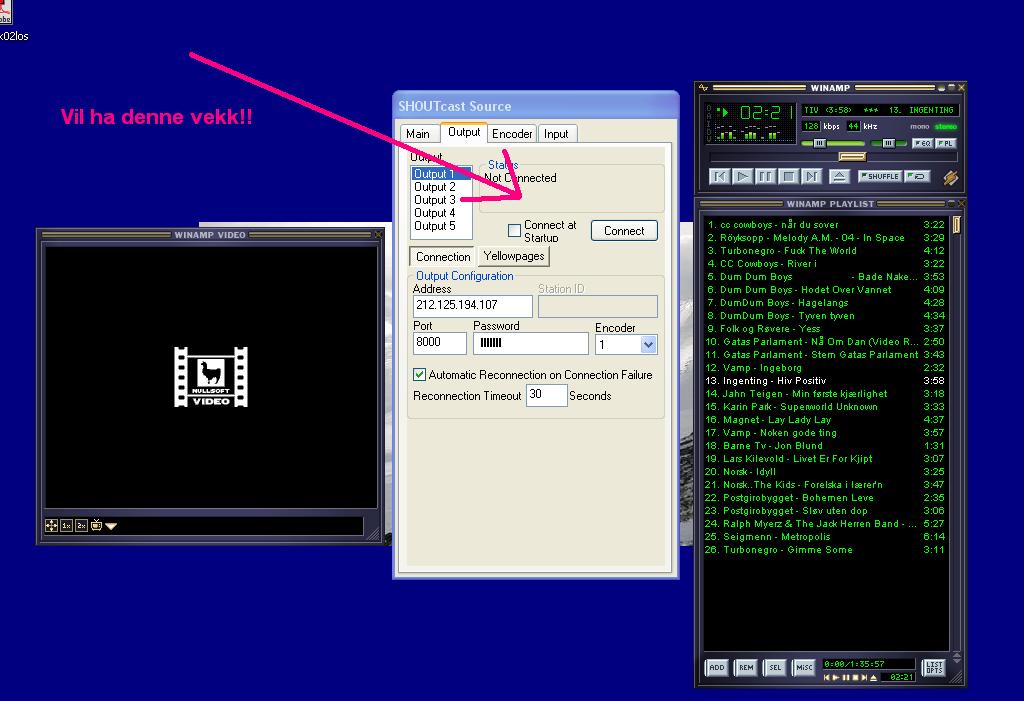Select Output 5 in the output list
Screen dimensions: 1024x701
(441, 226)
